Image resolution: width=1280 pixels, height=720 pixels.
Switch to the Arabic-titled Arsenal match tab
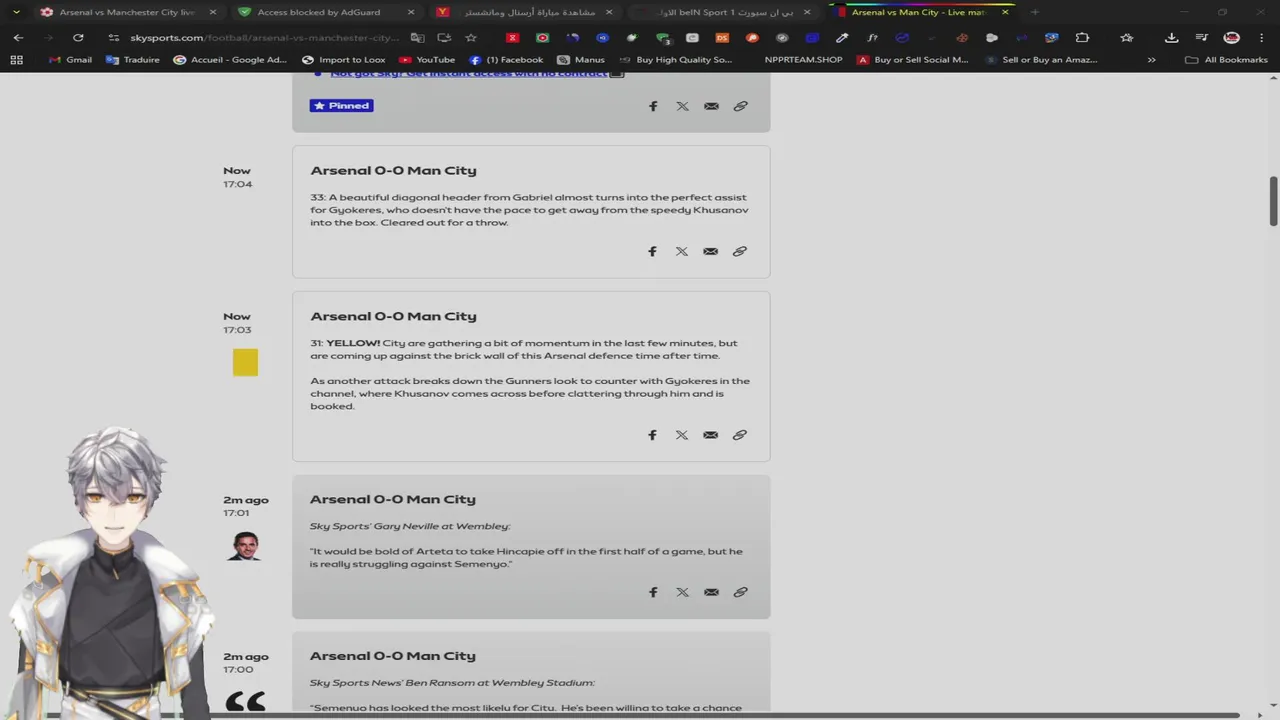(527, 12)
